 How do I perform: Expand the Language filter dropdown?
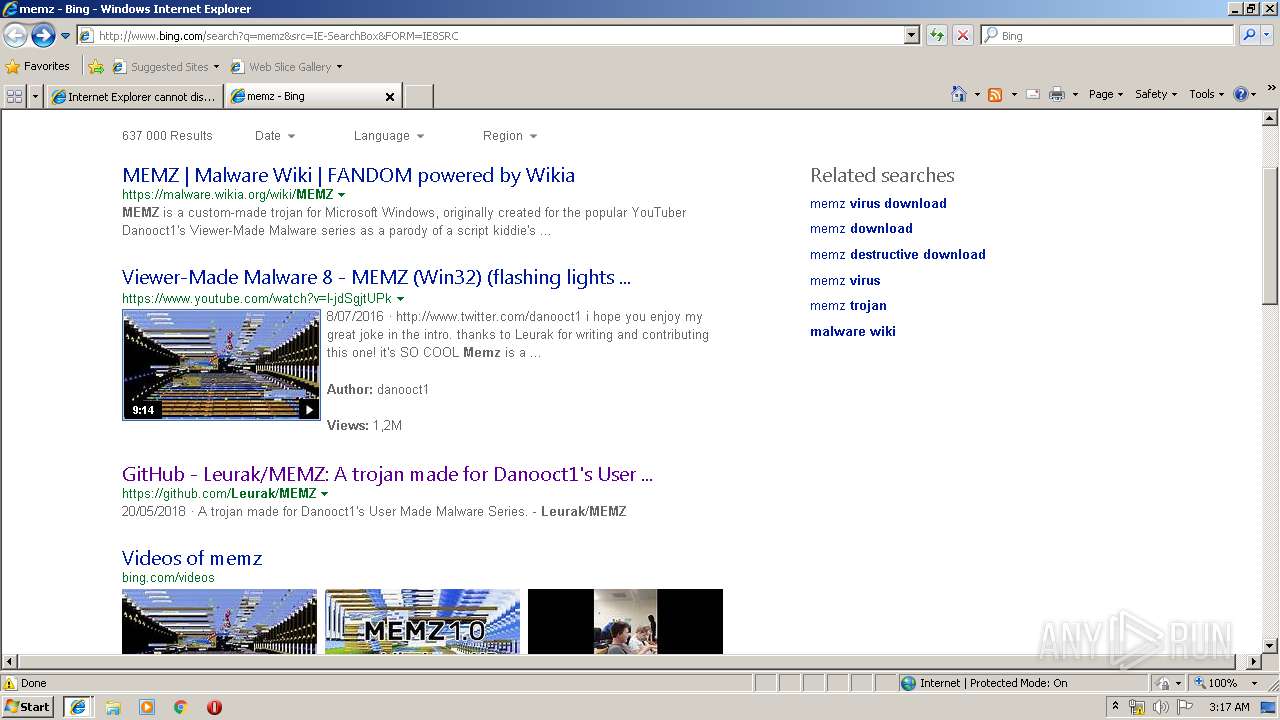click(389, 136)
